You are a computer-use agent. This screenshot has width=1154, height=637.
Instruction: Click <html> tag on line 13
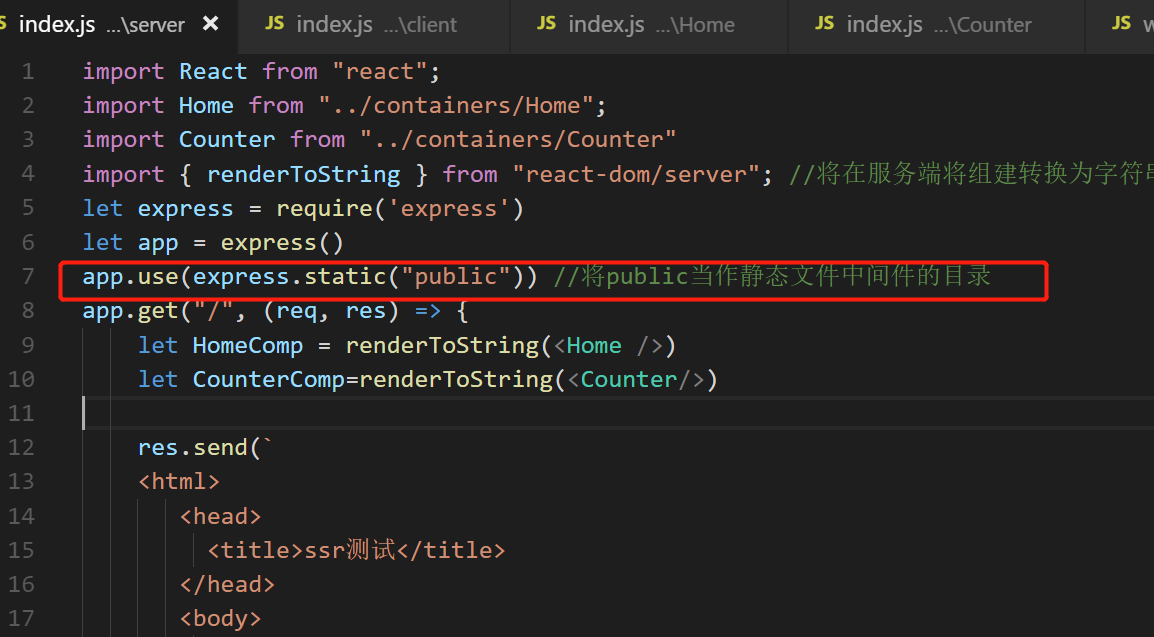click(x=179, y=482)
